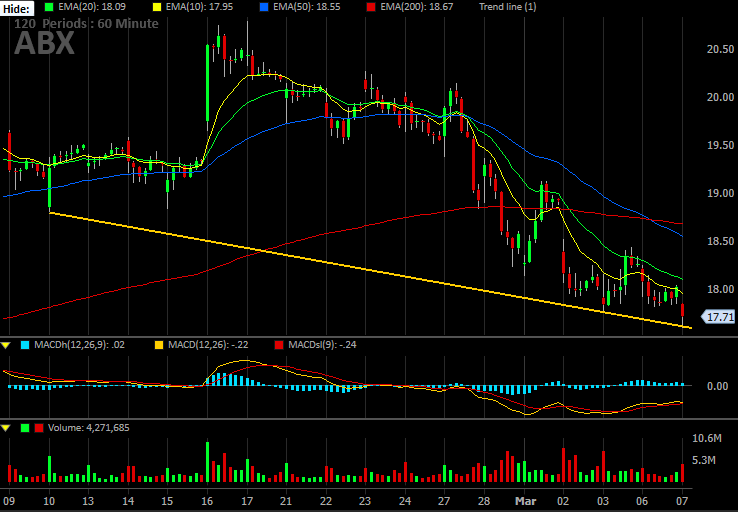This screenshot has width=738, height=512.
Task: Click the 5.3M volume axis label
Action: click(x=704, y=461)
